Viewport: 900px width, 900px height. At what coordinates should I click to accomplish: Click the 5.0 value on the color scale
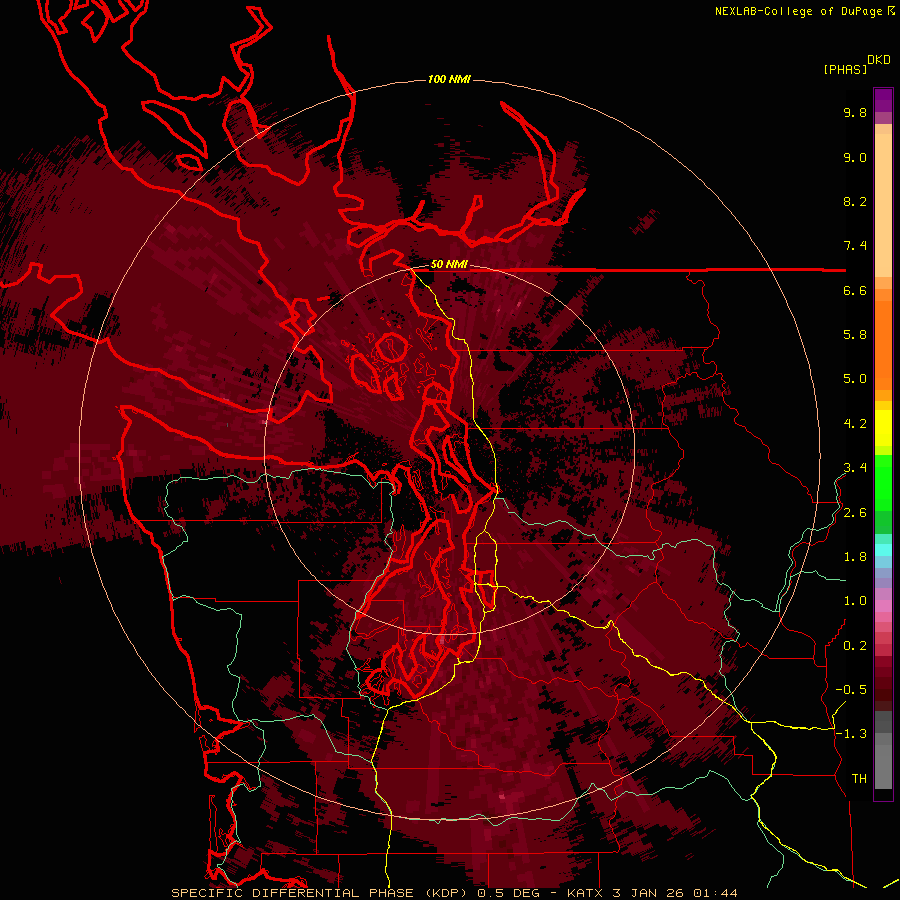pyautogui.click(x=855, y=379)
